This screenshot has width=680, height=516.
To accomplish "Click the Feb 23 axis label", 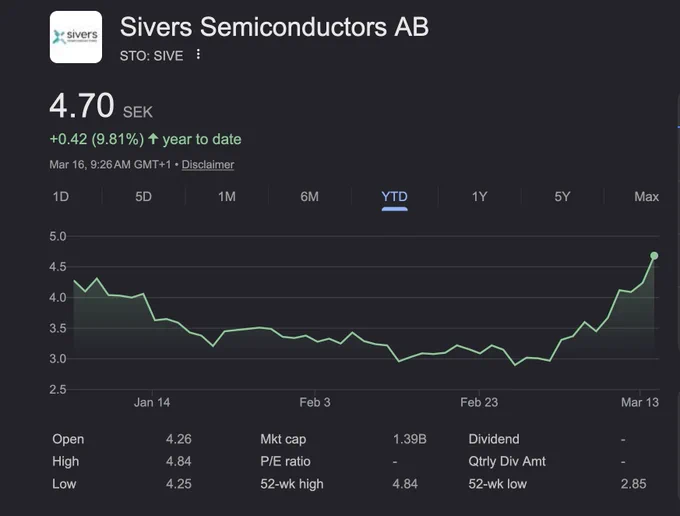I will click(479, 402).
